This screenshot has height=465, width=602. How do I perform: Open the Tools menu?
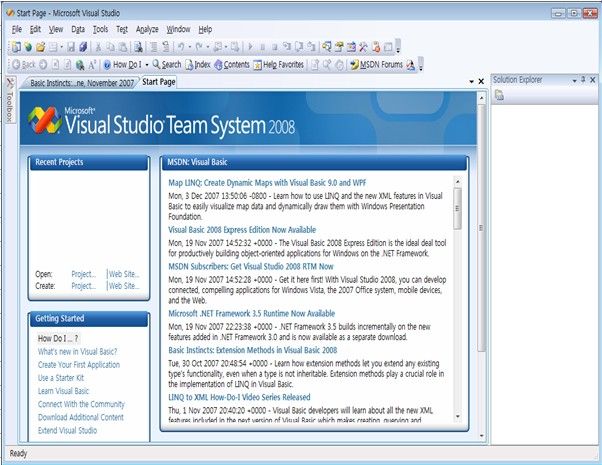[x=100, y=29]
